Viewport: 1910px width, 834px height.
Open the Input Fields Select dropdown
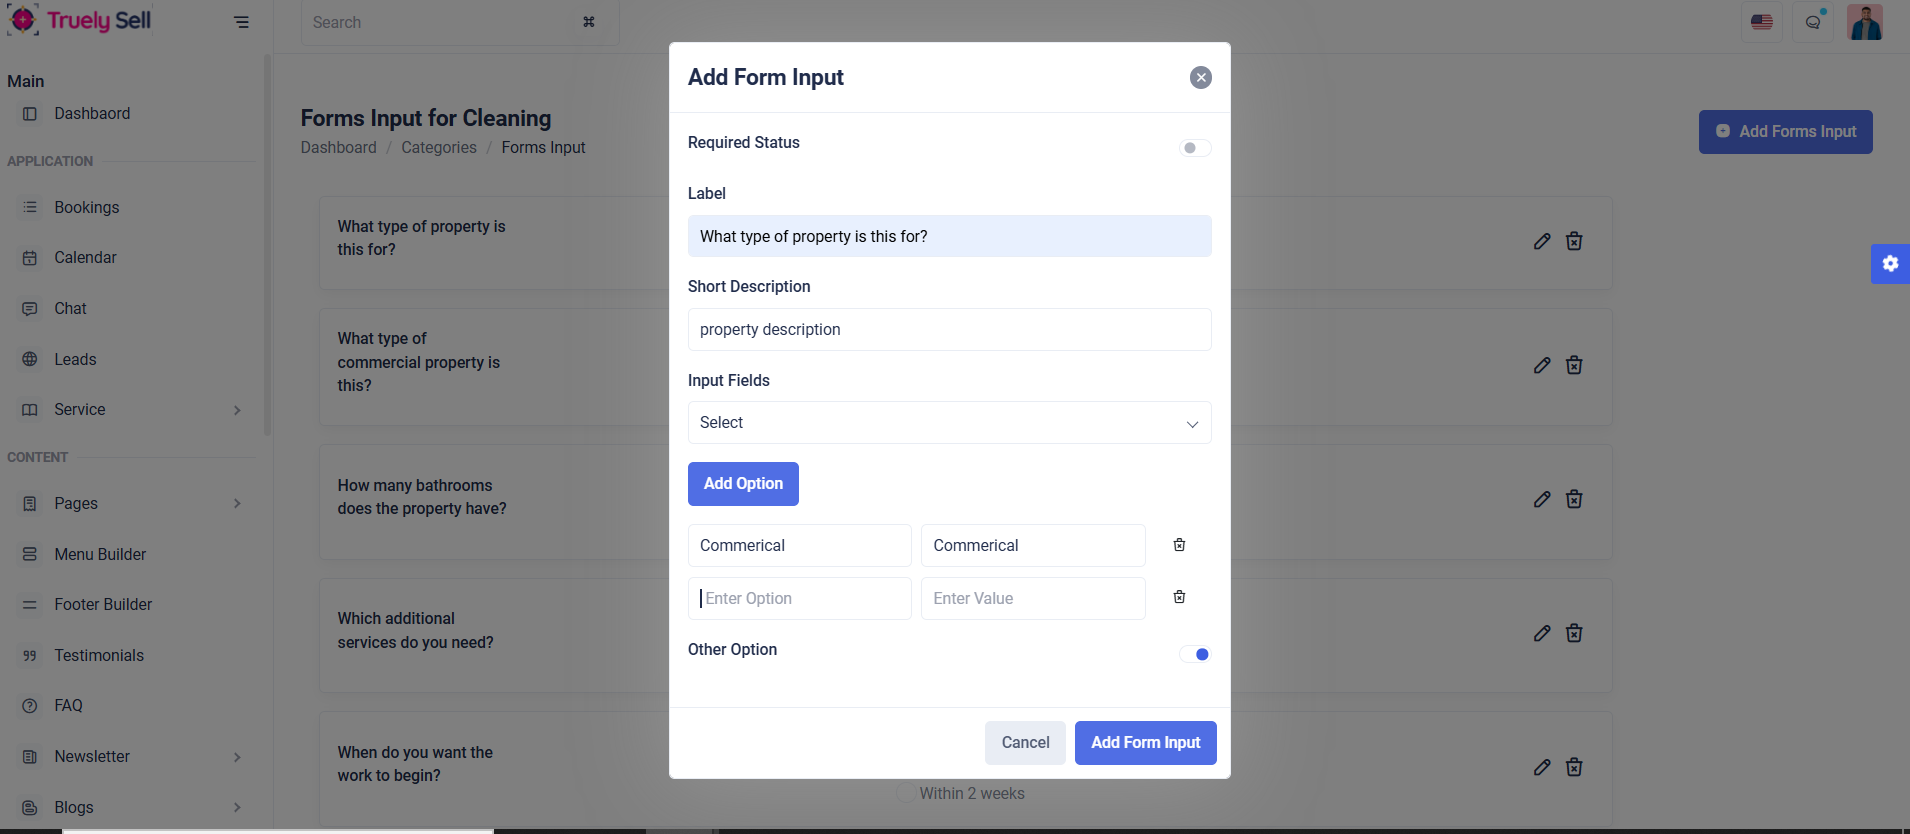point(949,423)
